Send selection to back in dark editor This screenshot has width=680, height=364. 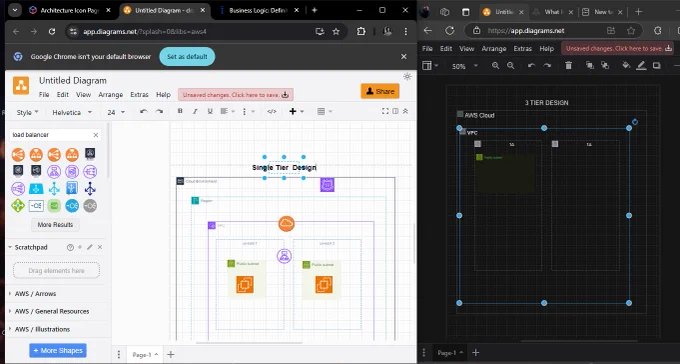click(605, 66)
